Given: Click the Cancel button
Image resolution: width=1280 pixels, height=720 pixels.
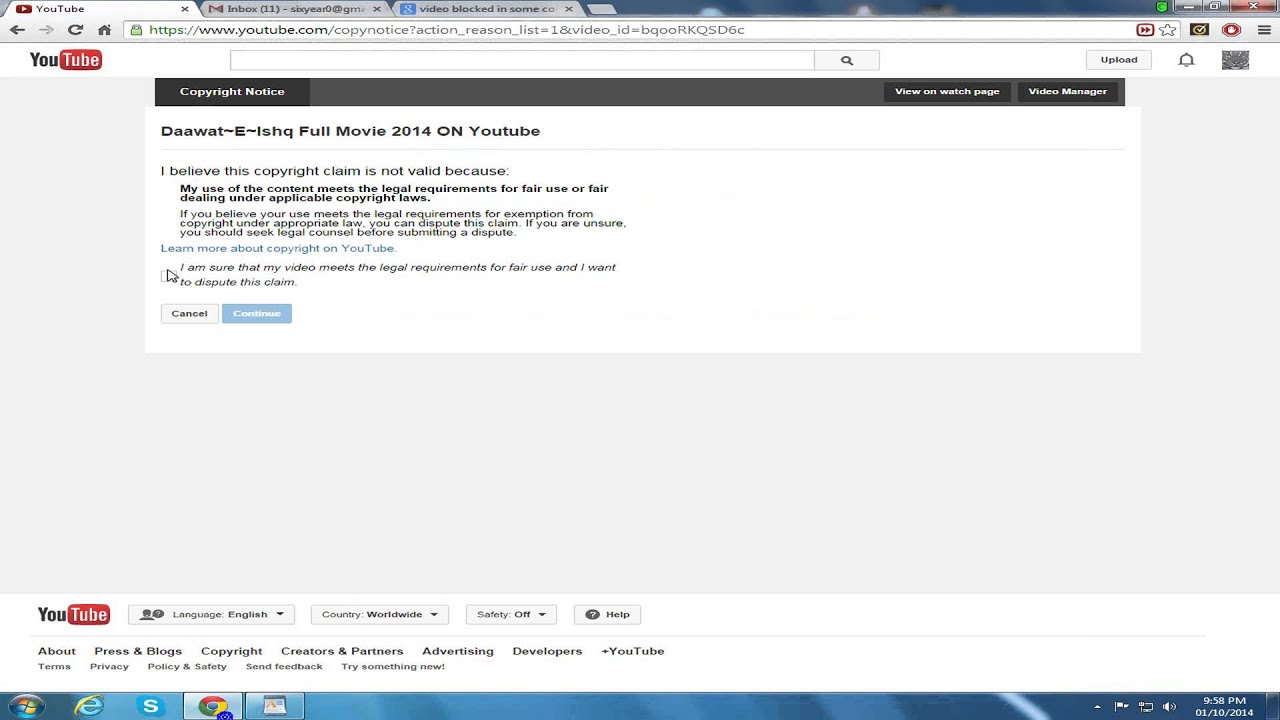Looking at the screenshot, I should click(189, 314).
